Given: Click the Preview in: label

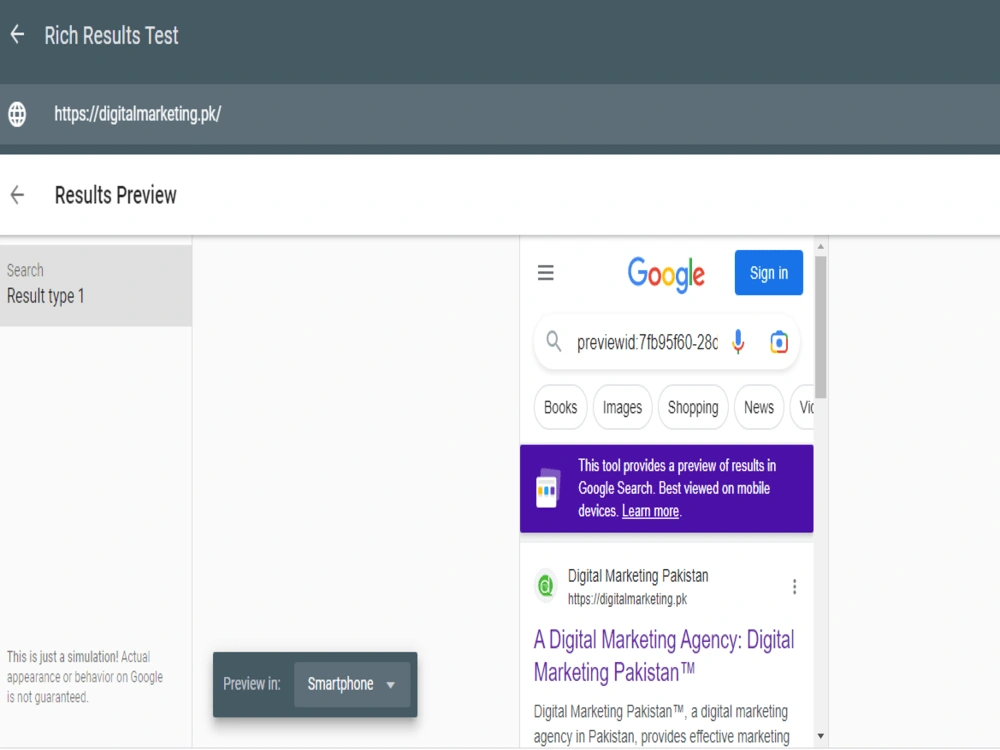Looking at the screenshot, I should [x=252, y=684].
